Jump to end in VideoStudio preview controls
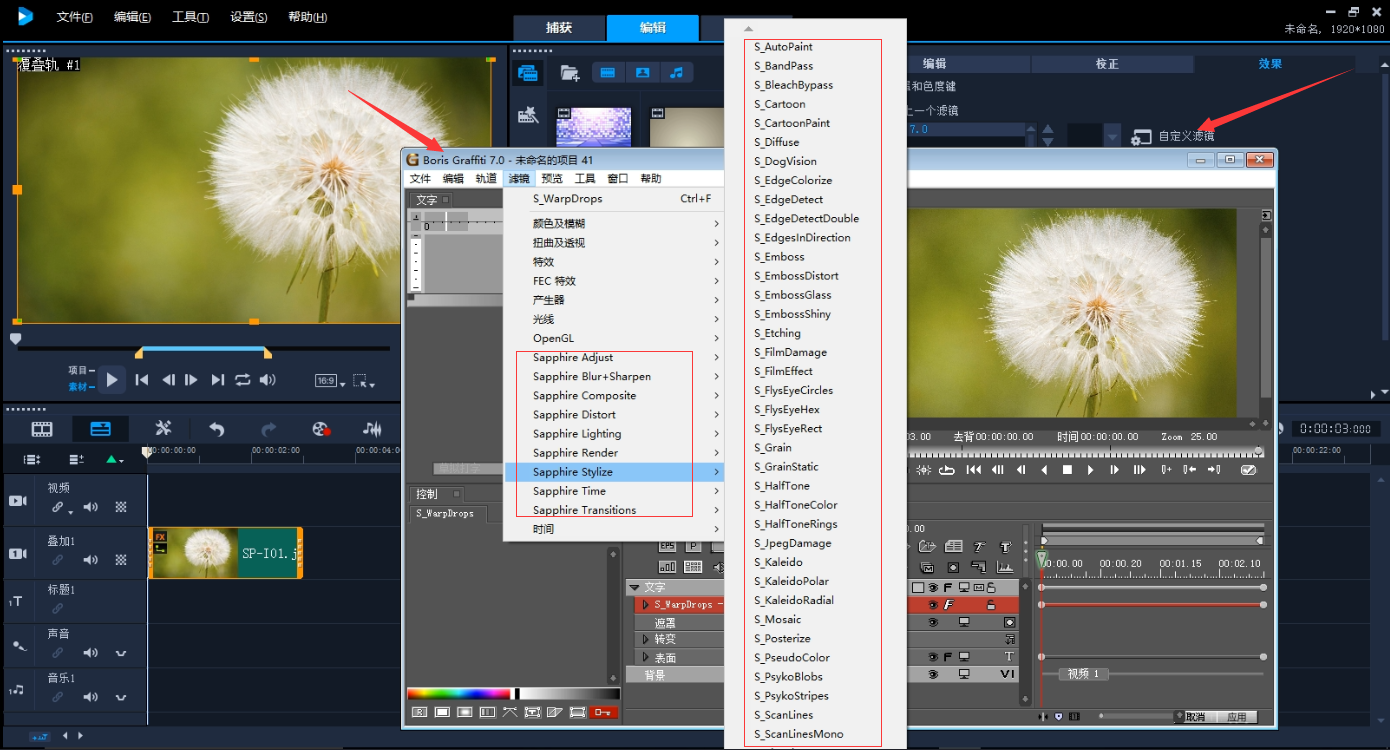This screenshot has width=1390, height=750. pyautogui.click(x=217, y=380)
